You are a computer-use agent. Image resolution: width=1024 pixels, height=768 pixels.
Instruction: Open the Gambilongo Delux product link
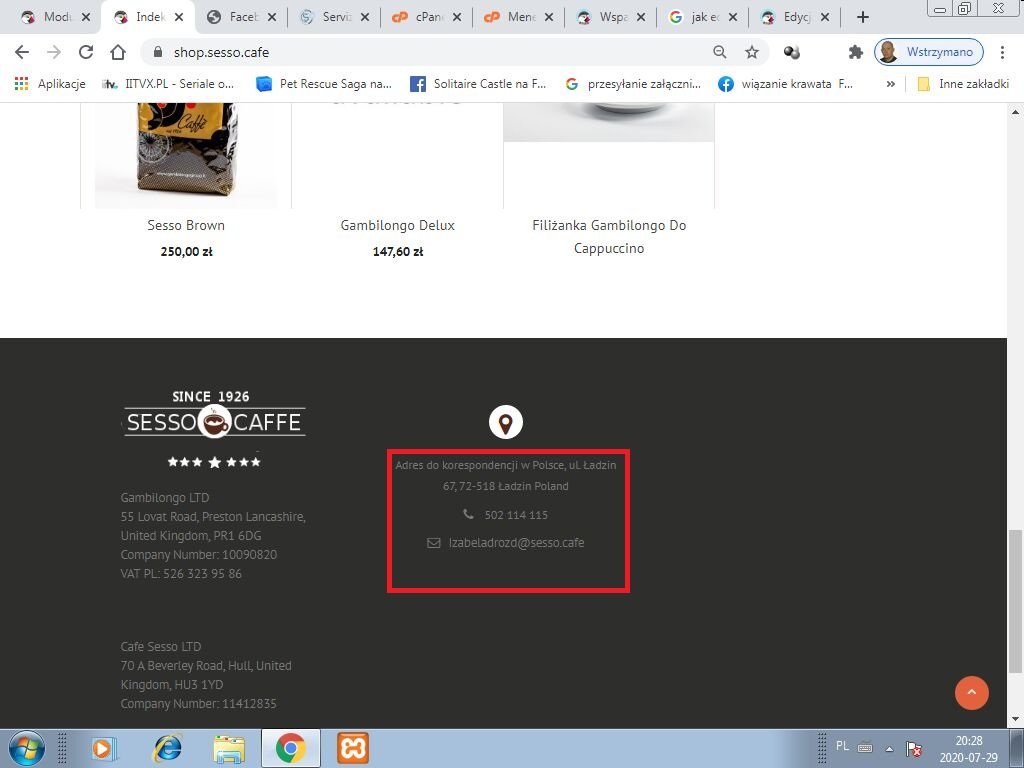coord(398,225)
